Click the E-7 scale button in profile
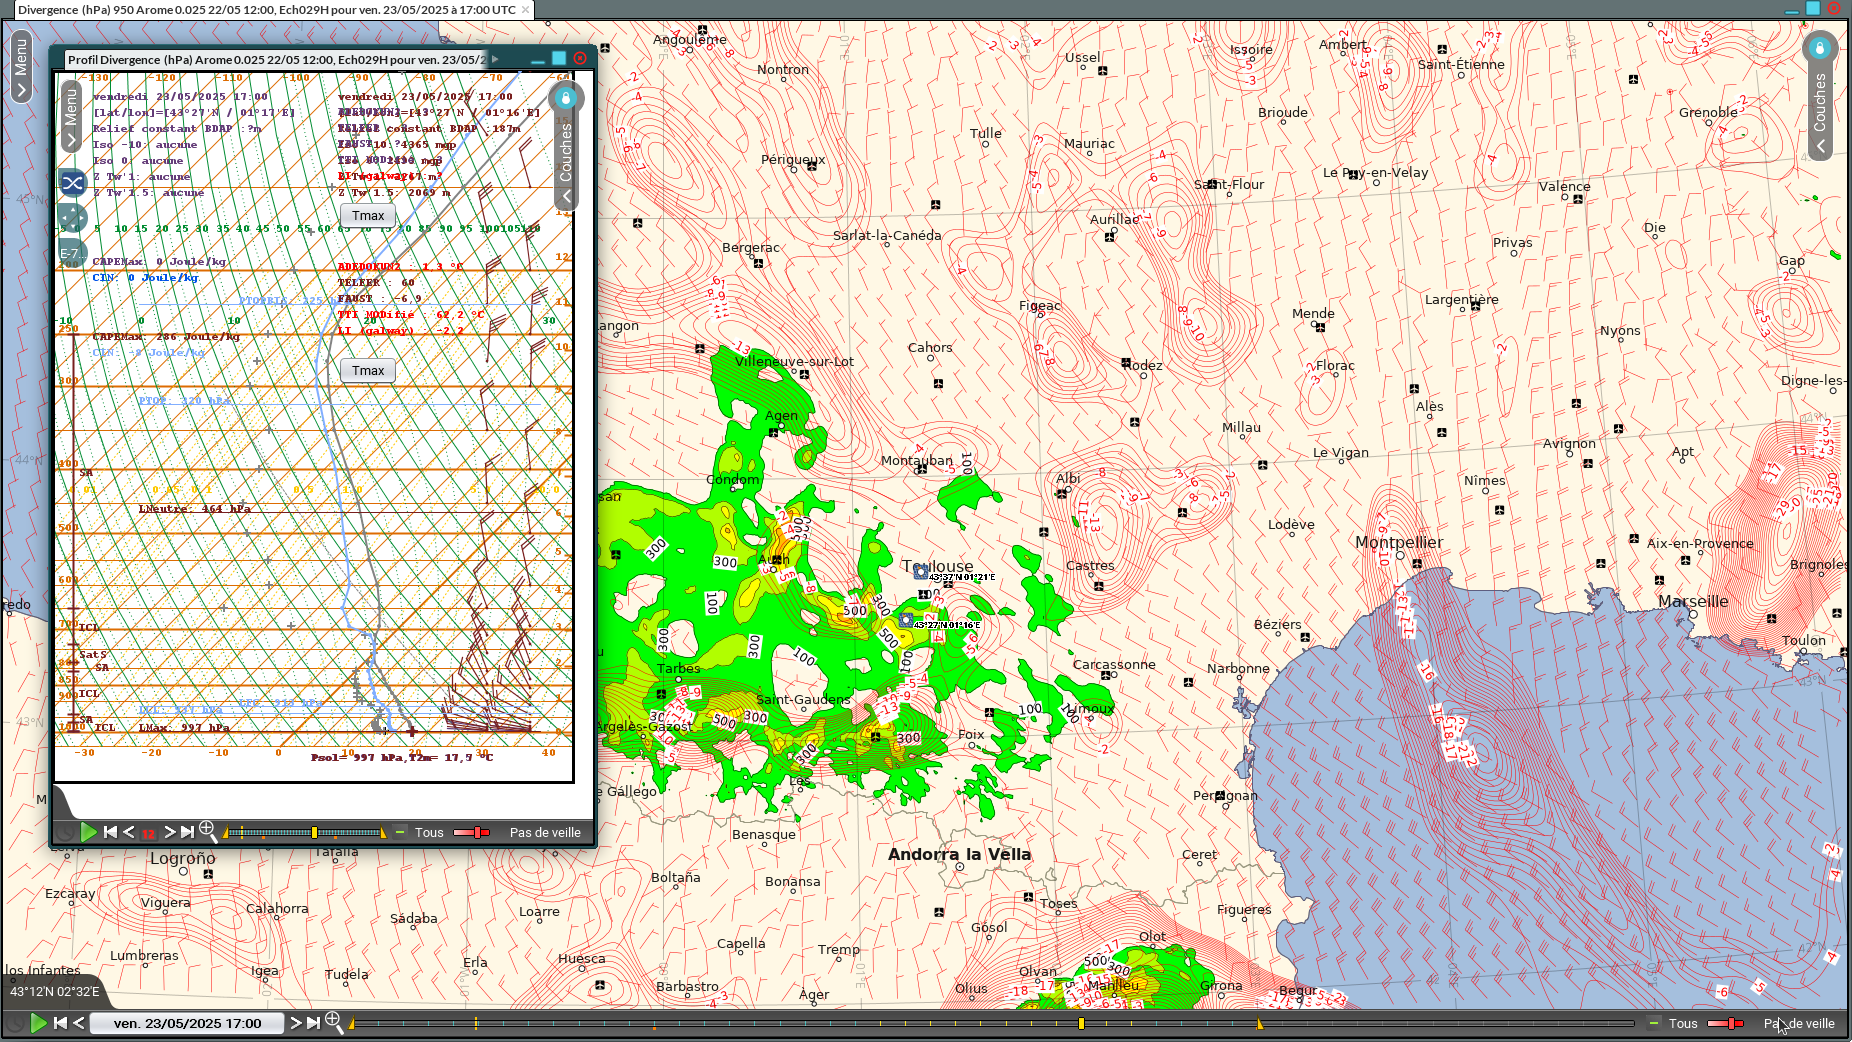This screenshot has height=1042, width=1852. 68,253
